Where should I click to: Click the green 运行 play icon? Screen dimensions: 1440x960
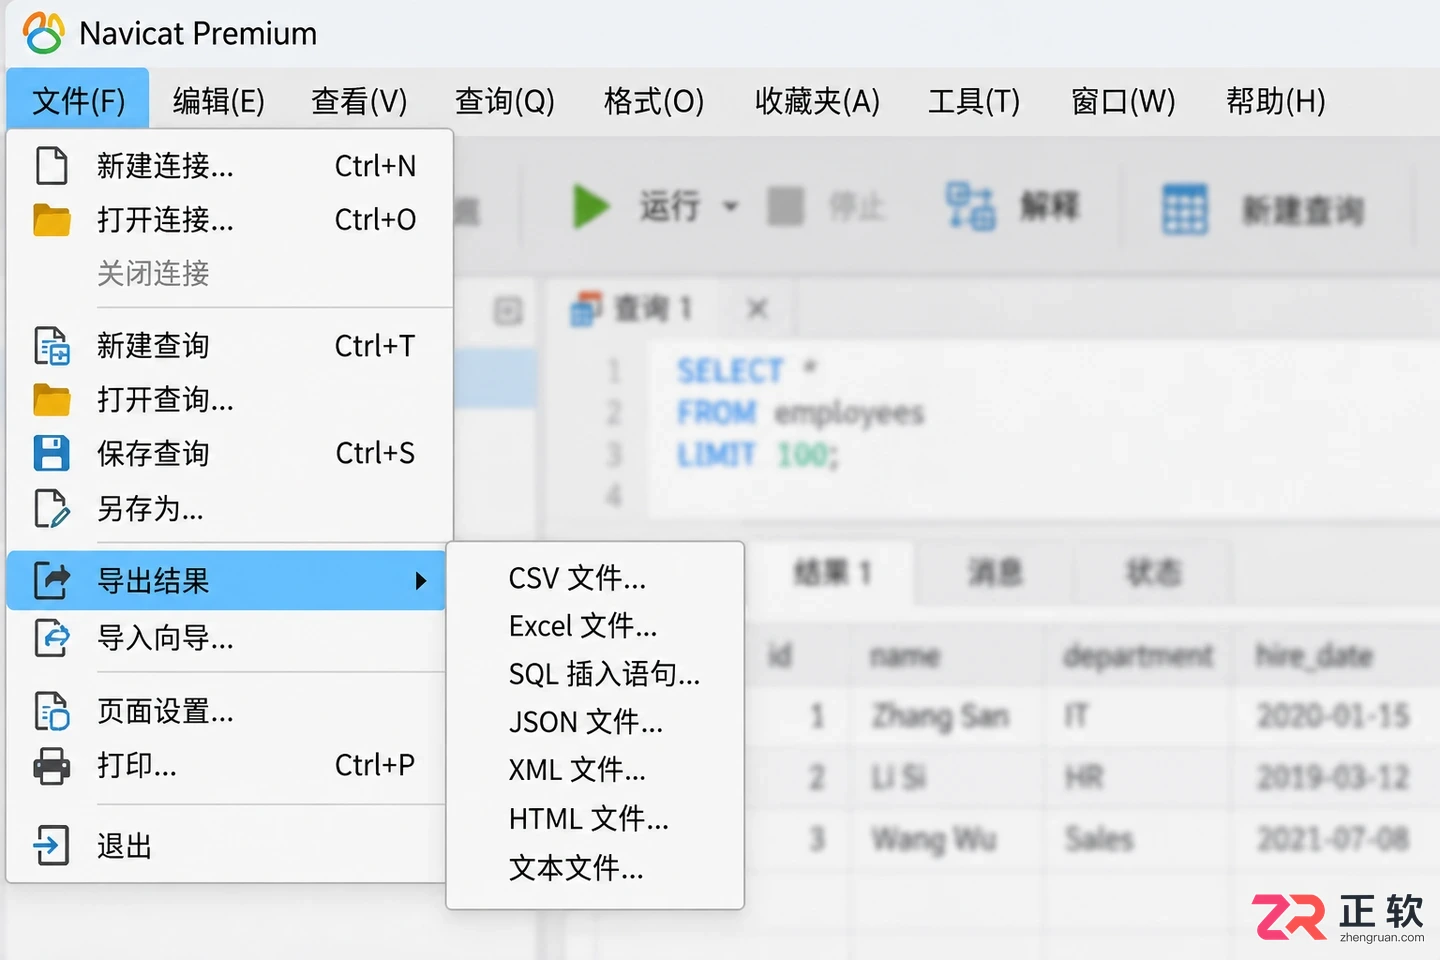pos(591,207)
